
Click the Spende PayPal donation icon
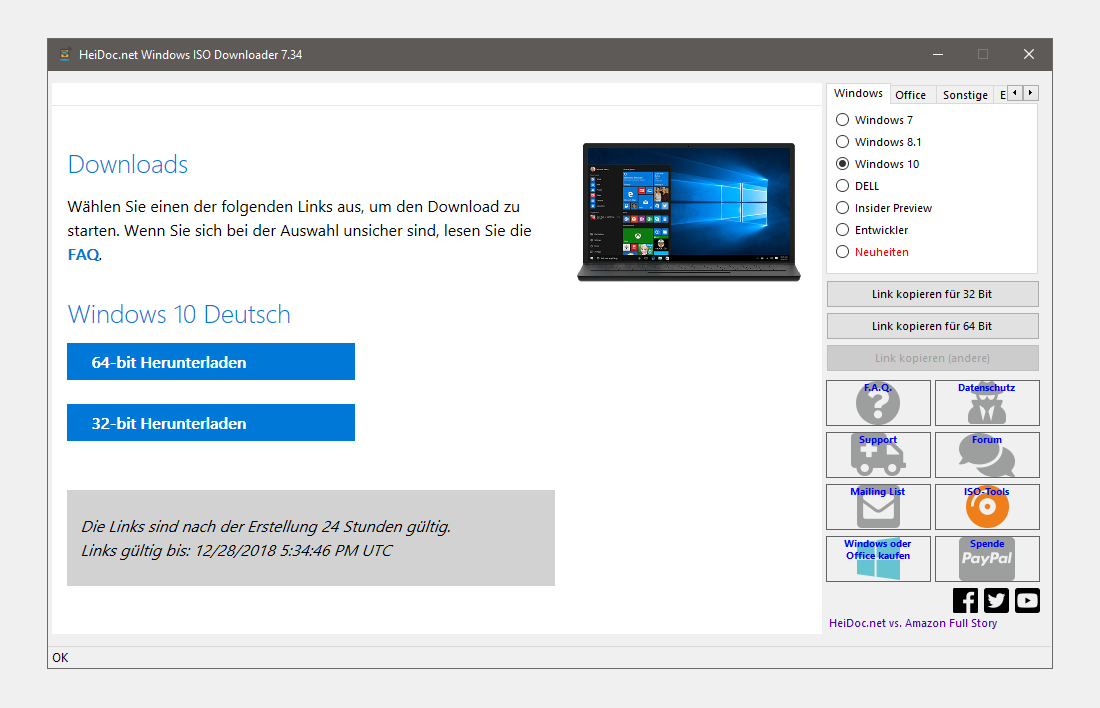pos(987,559)
